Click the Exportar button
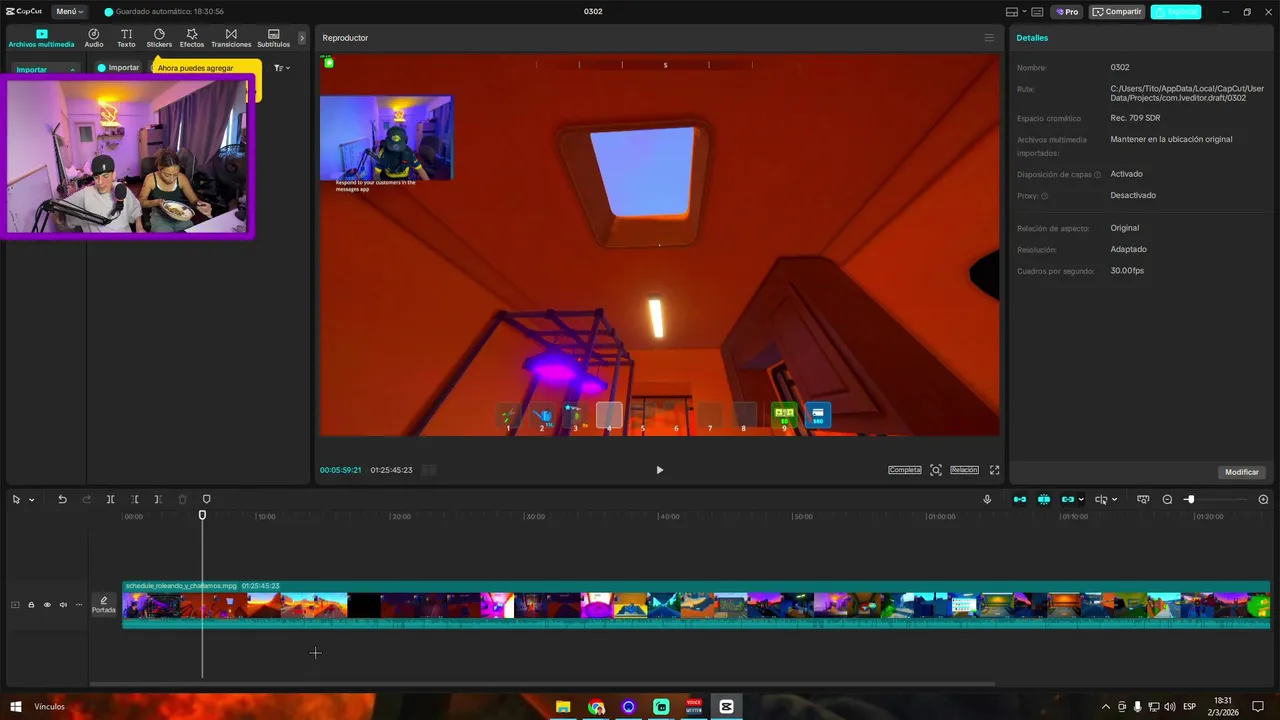This screenshot has width=1280, height=720. tap(1176, 12)
